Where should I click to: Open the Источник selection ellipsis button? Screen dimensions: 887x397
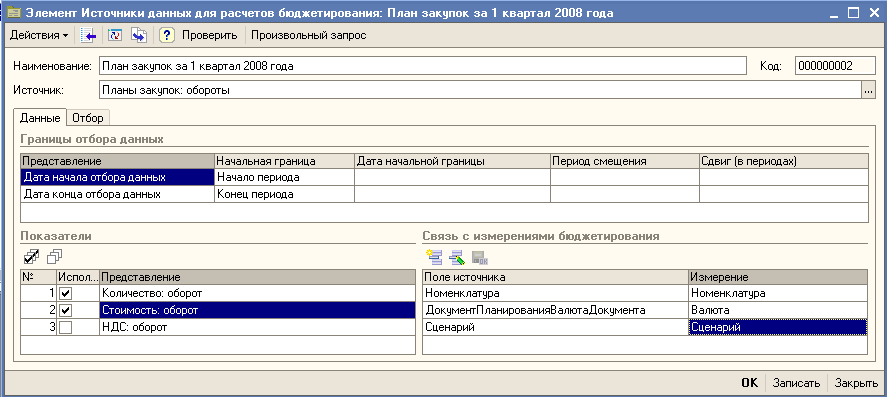click(x=868, y=90)
